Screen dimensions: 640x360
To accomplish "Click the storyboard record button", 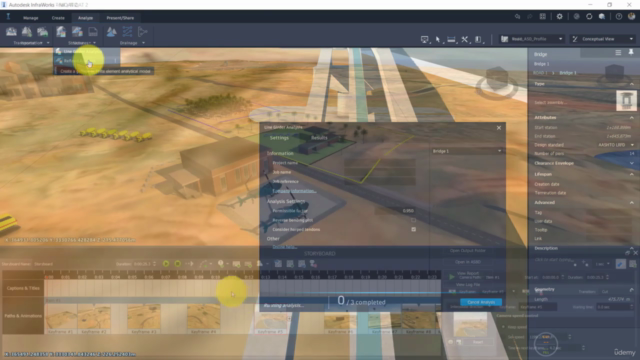I will coord(178,264).
